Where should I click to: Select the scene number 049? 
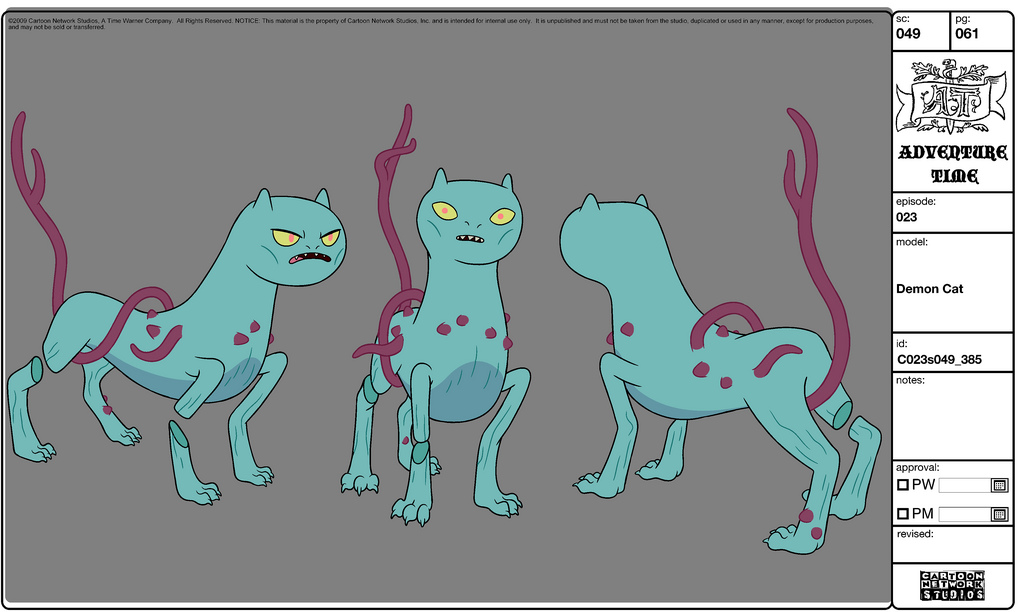click(908, 34)
